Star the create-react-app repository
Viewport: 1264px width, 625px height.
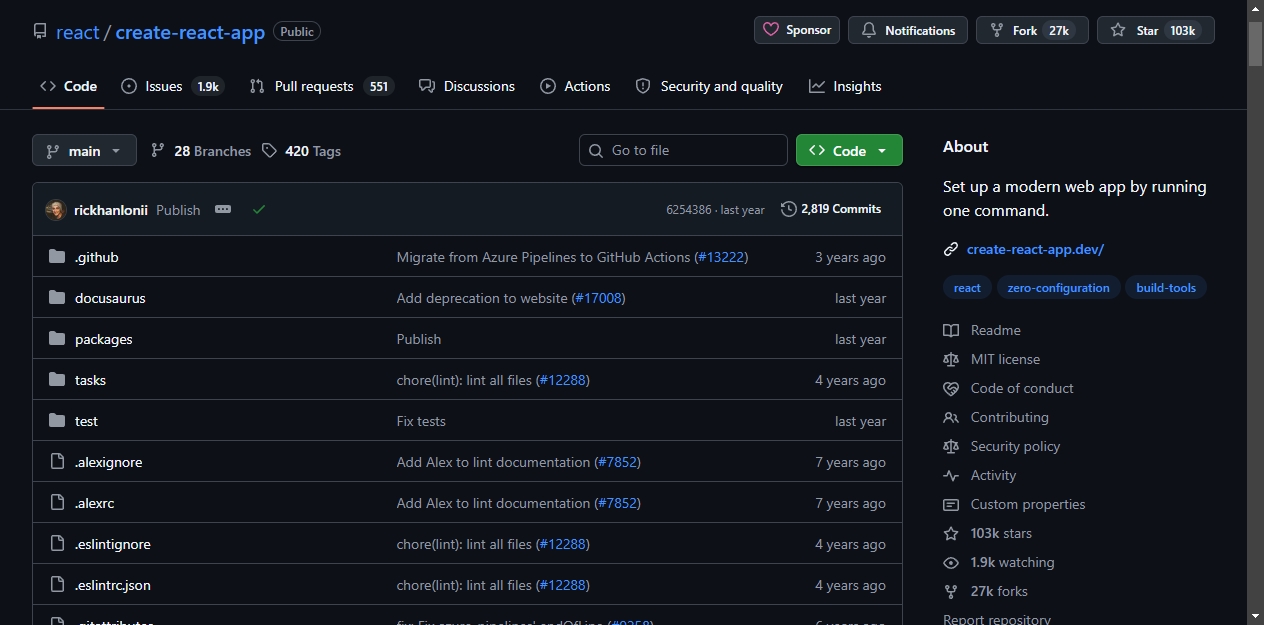pyautogui.click(x=1155, y=30)
